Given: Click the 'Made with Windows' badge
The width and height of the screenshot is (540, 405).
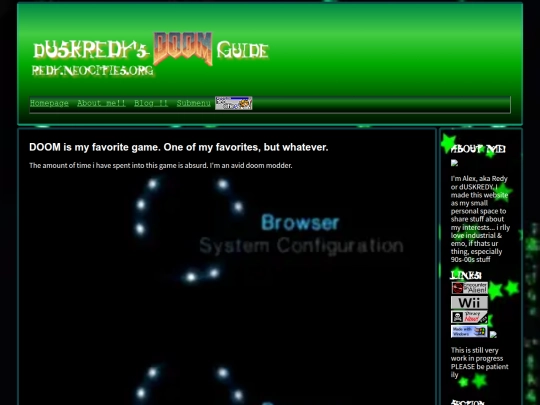Looking at the screenshot, I should point(469,331).
